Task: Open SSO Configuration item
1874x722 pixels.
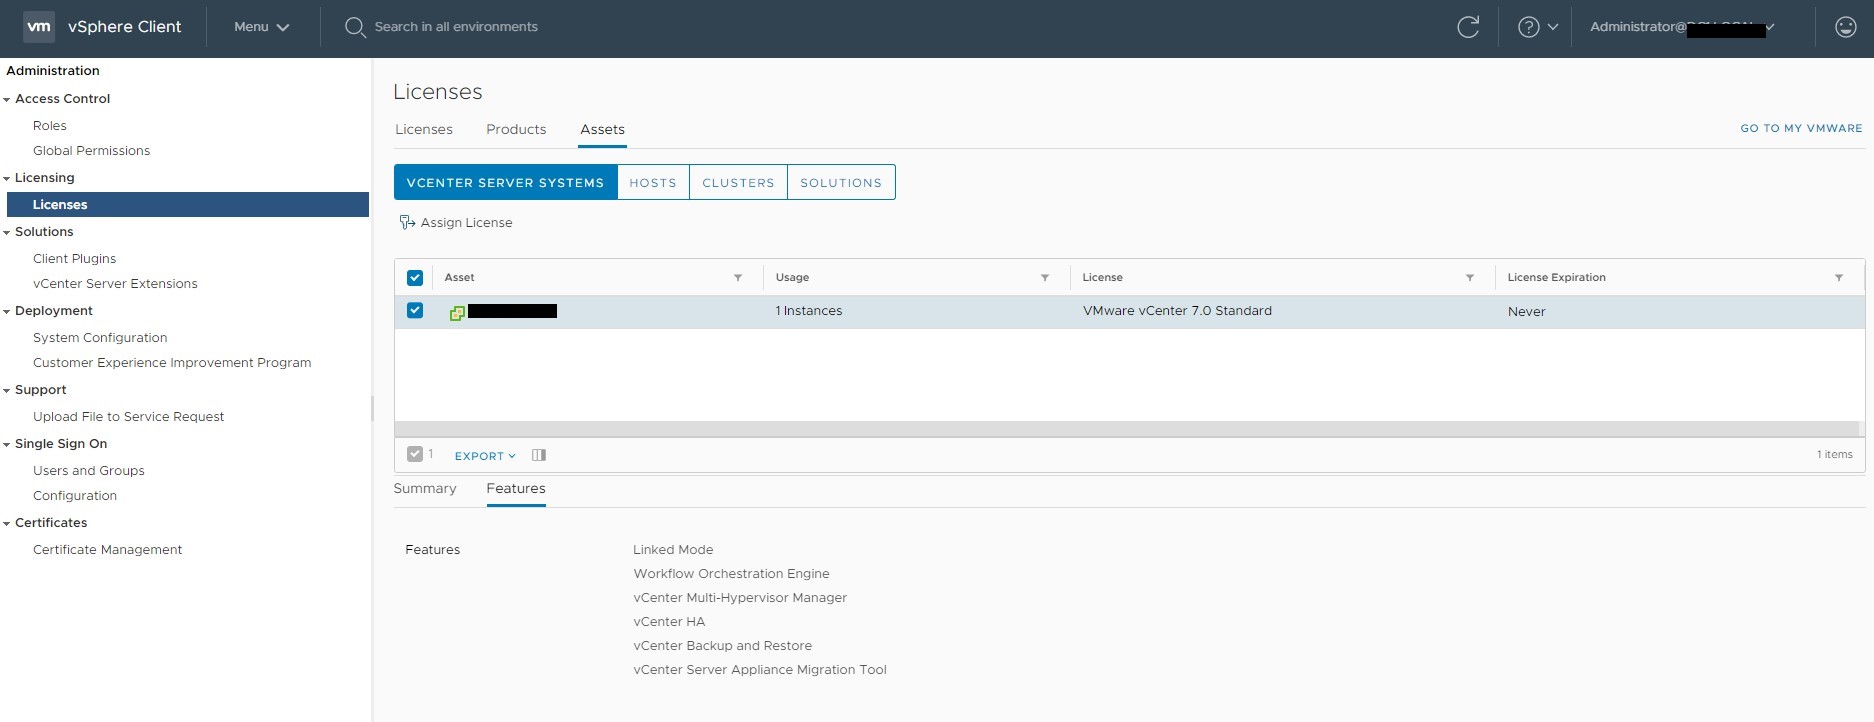Action: click(x=75, y=496)
